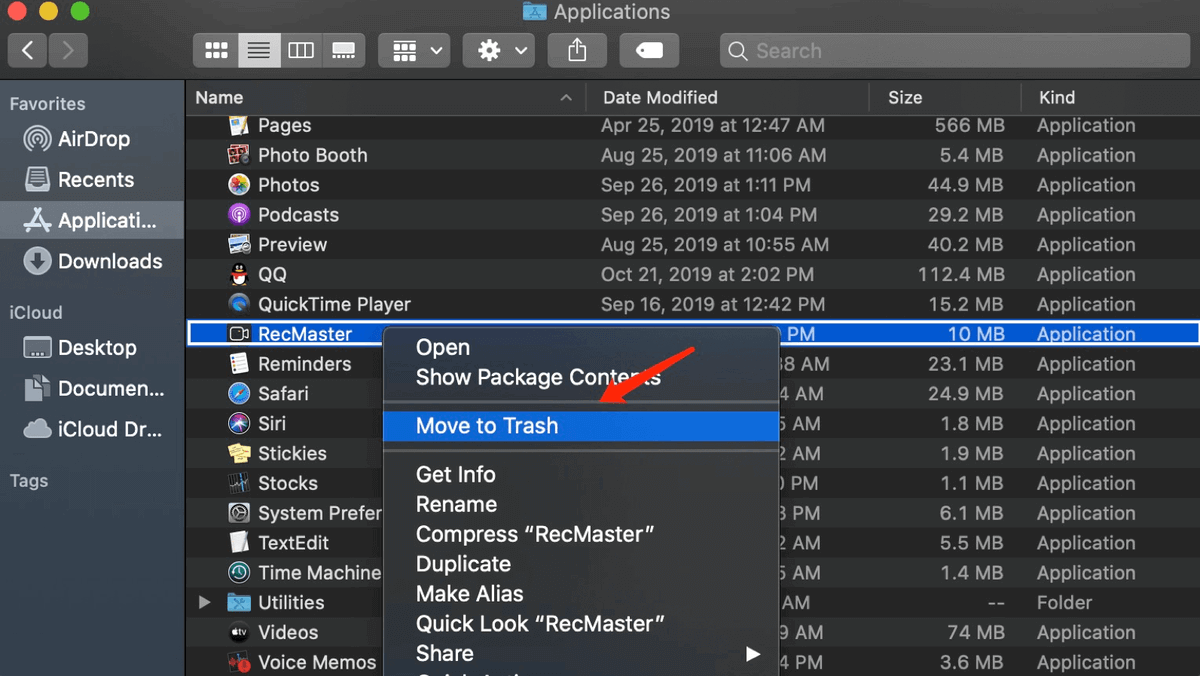Select the QuickTime Player app icon

238,304
